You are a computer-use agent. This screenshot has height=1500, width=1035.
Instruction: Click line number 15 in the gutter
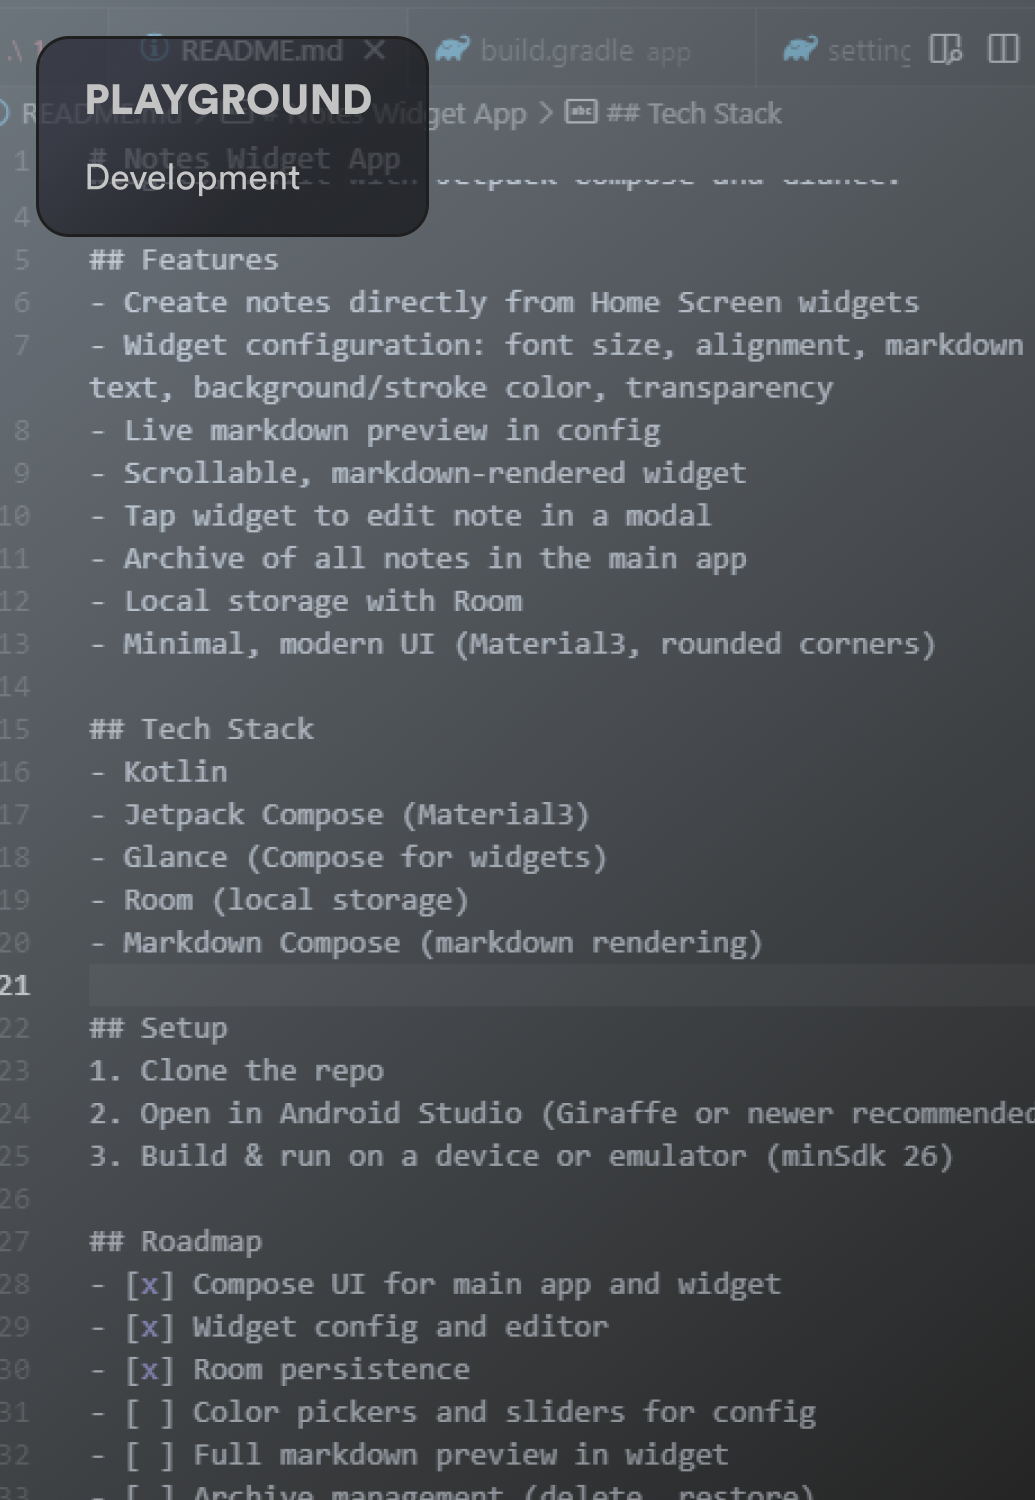coord(15,729)
